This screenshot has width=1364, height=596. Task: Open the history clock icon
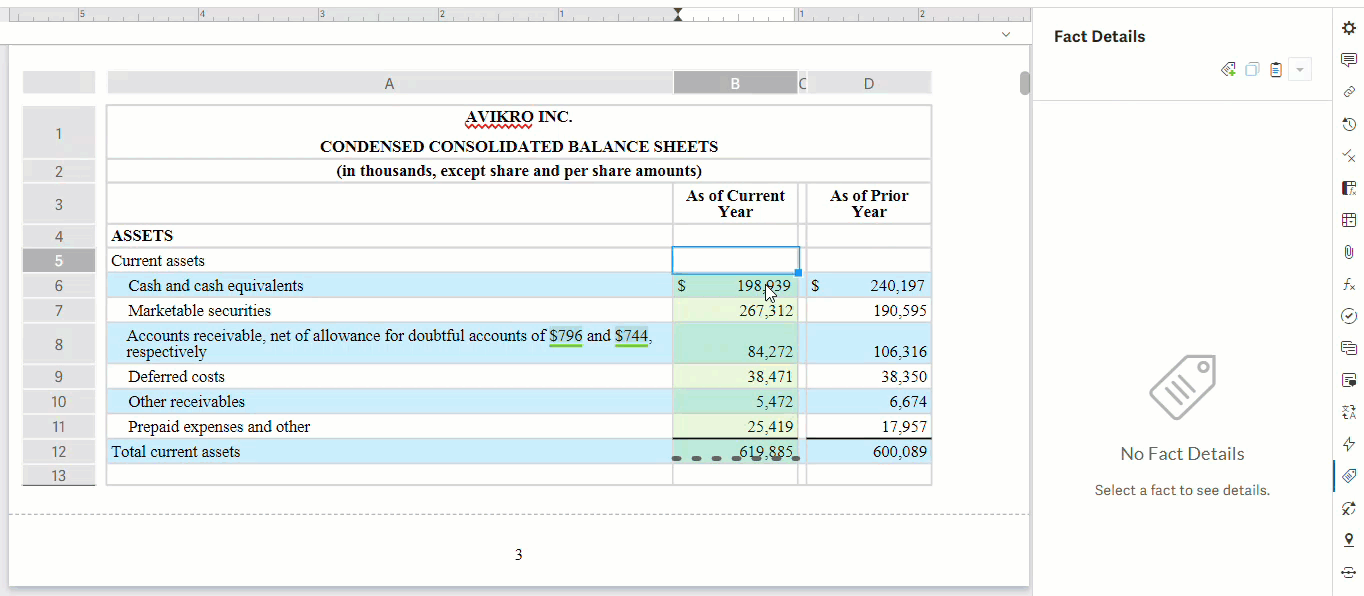[x=1348, y=124]
